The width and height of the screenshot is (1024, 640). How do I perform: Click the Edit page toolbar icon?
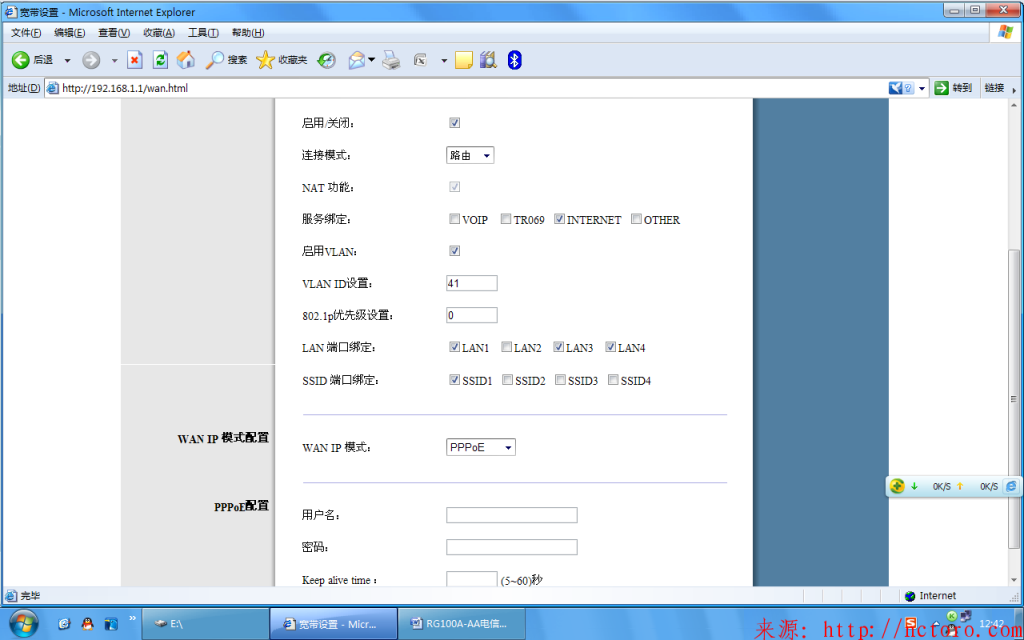(x=421, y=60)
